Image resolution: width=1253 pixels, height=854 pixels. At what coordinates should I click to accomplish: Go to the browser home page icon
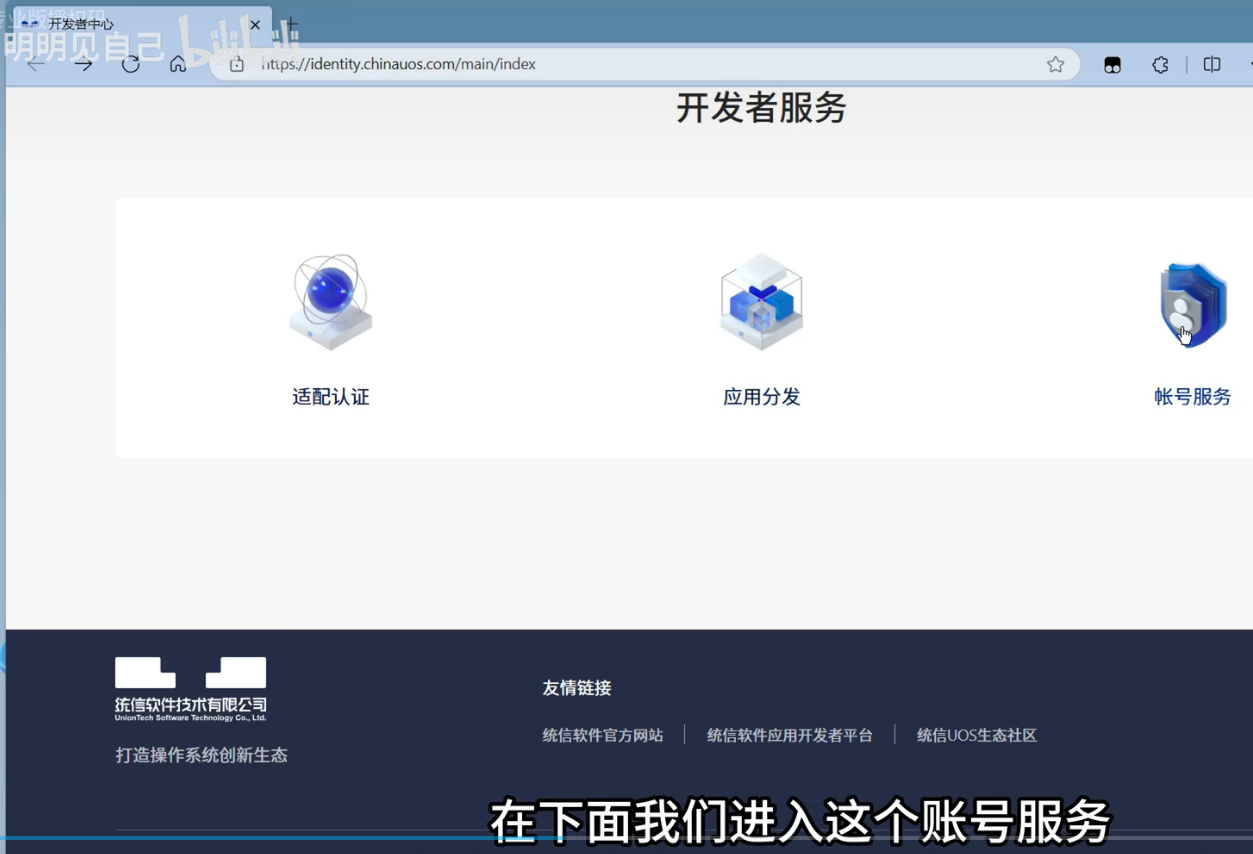[178, 64]
